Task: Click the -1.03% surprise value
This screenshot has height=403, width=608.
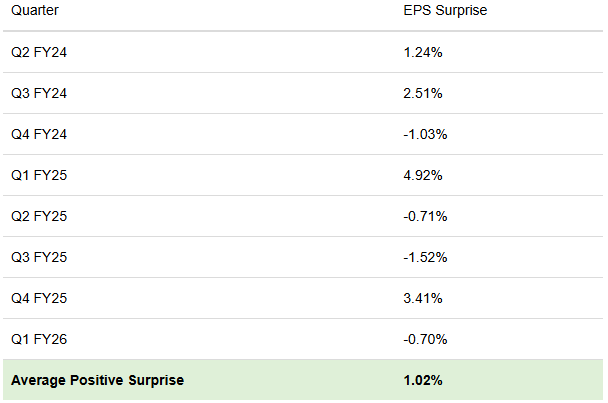Action: coord(425,134)
